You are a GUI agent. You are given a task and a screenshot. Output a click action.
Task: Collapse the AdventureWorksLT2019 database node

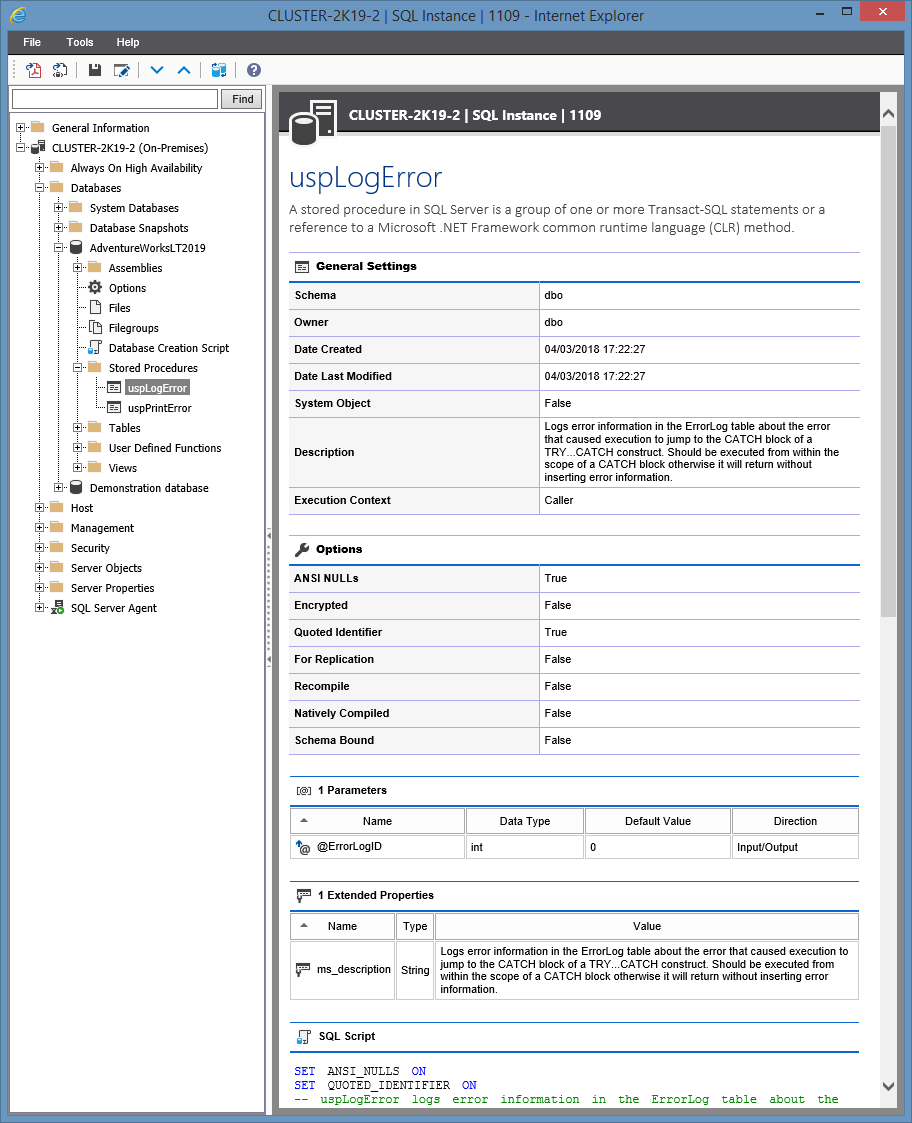tap(59, 248)
